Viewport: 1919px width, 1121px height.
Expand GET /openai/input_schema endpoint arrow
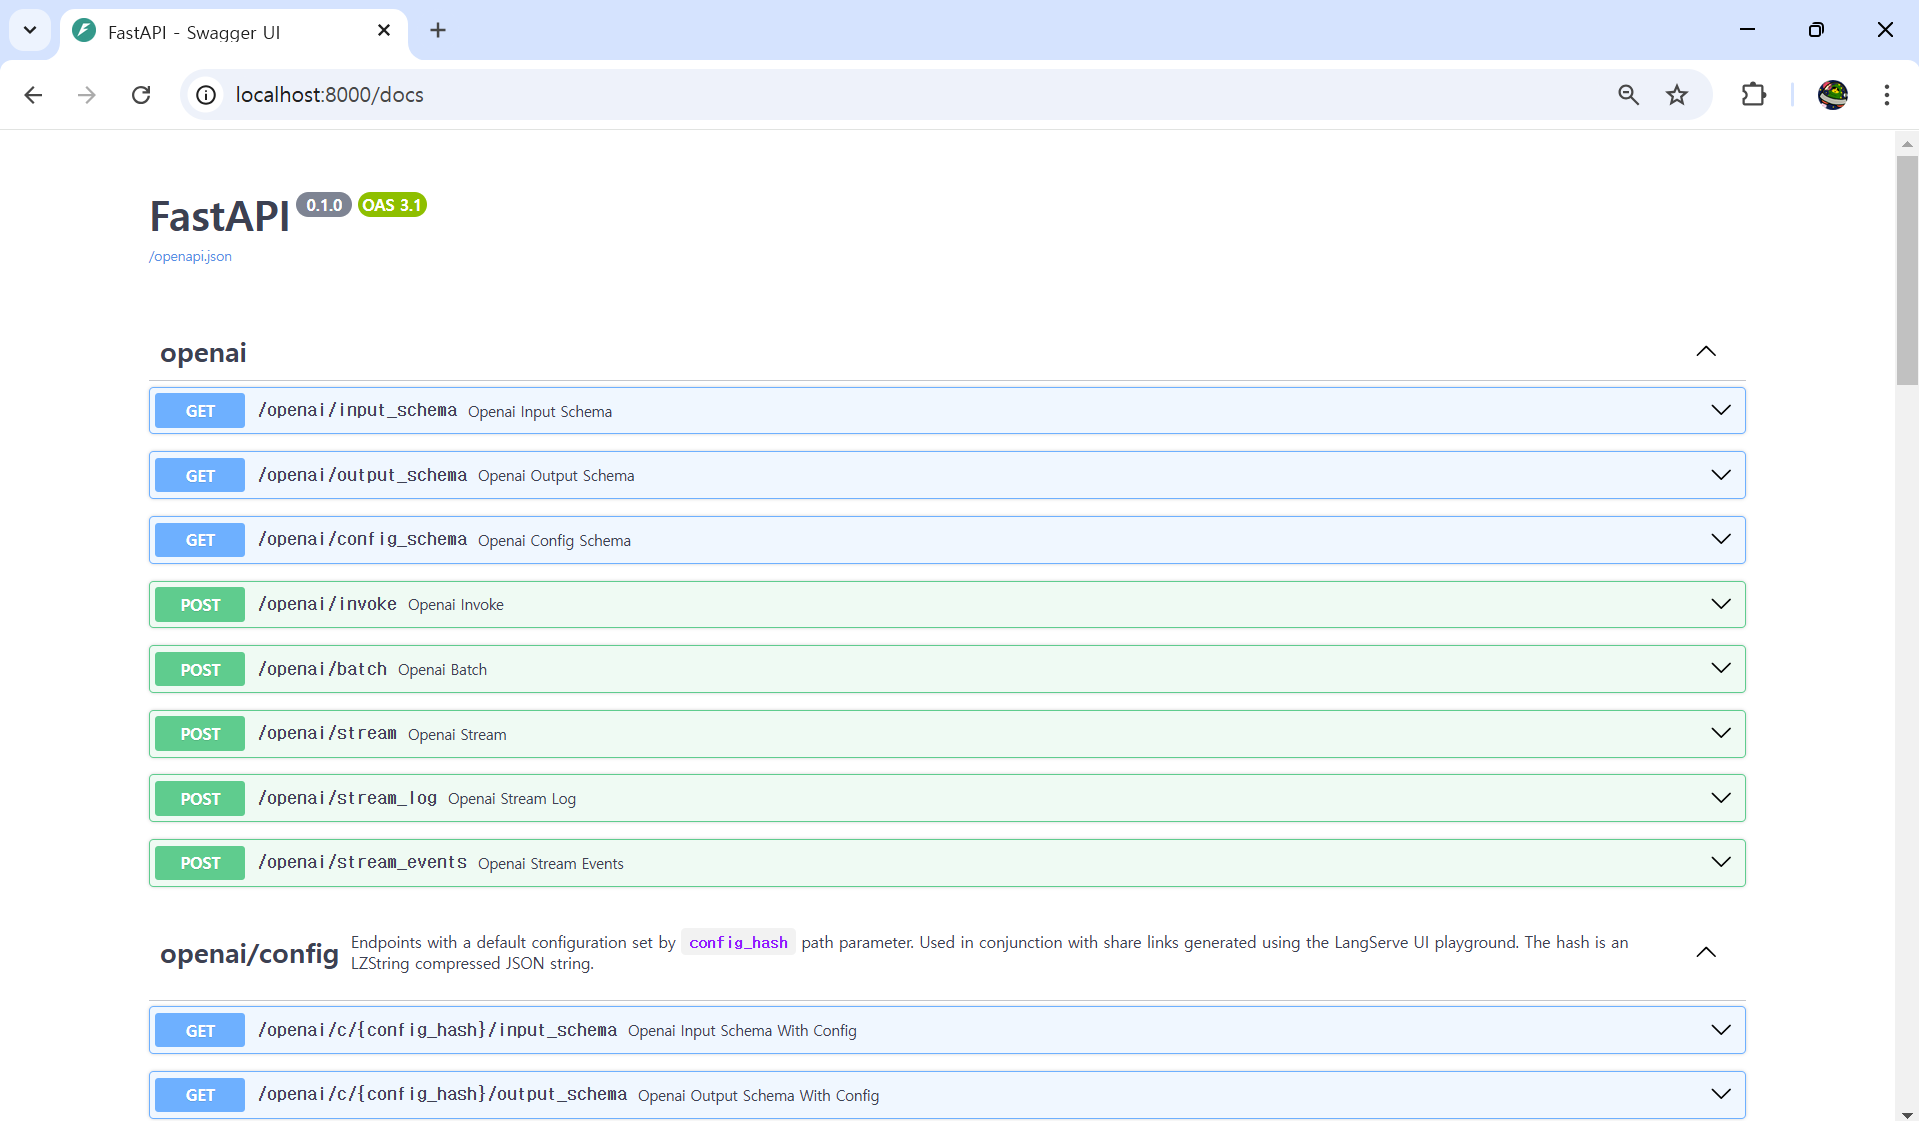[1721, 411]
